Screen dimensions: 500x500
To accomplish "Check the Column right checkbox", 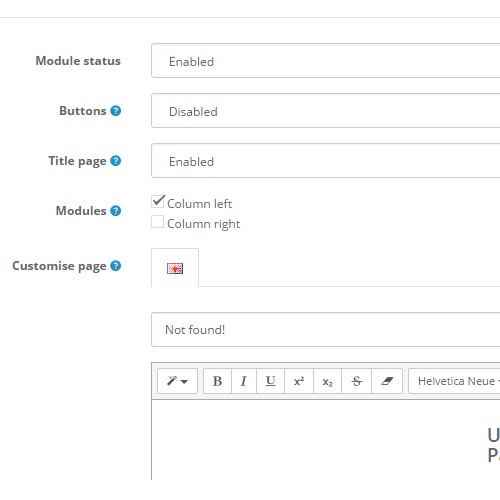I will click(x=157, y=222).
